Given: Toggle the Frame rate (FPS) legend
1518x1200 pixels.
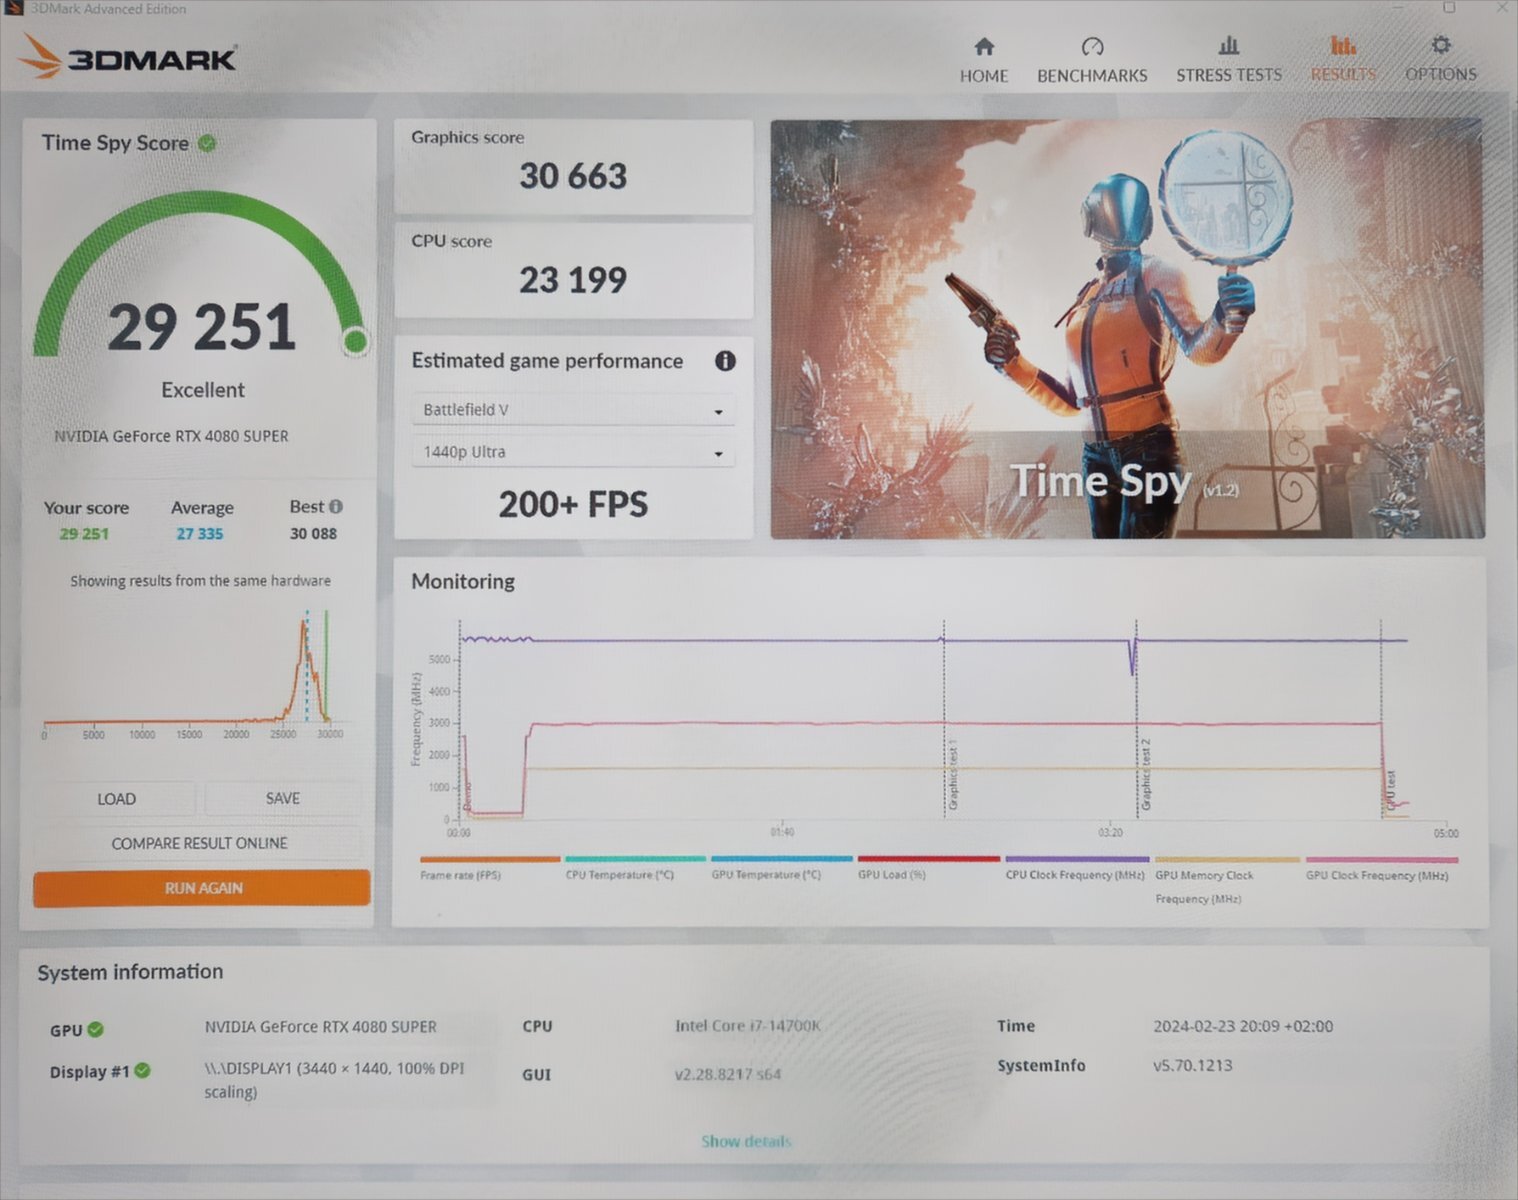Looking at the screenshot, I should tap(489, 868).
